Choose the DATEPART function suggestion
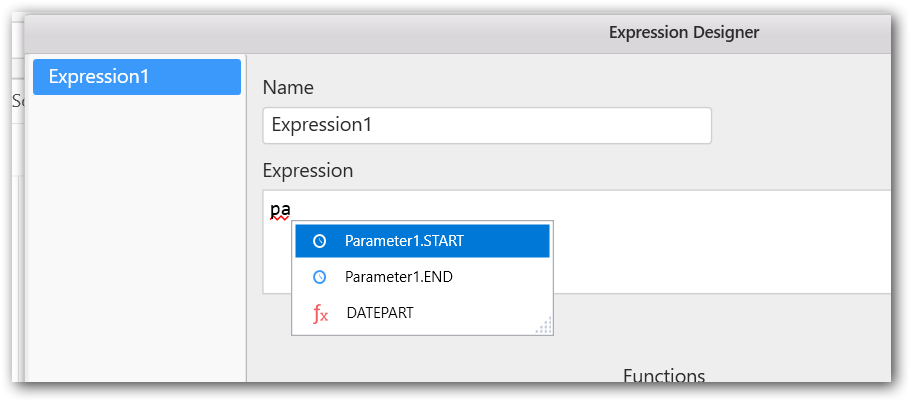The image size is (911, 402). click(x=379, y=313)
